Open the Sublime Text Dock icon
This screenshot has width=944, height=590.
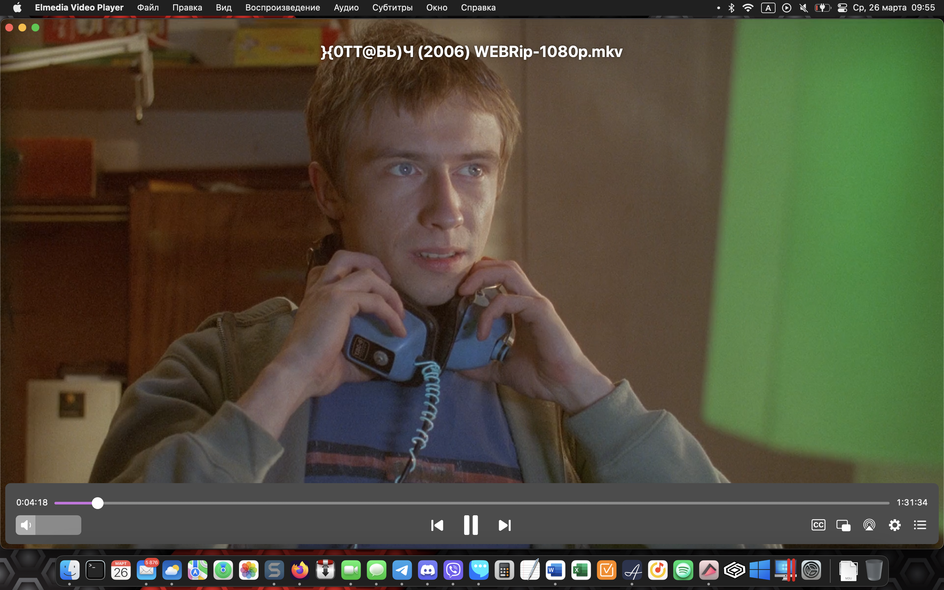[x=274, y=570]
